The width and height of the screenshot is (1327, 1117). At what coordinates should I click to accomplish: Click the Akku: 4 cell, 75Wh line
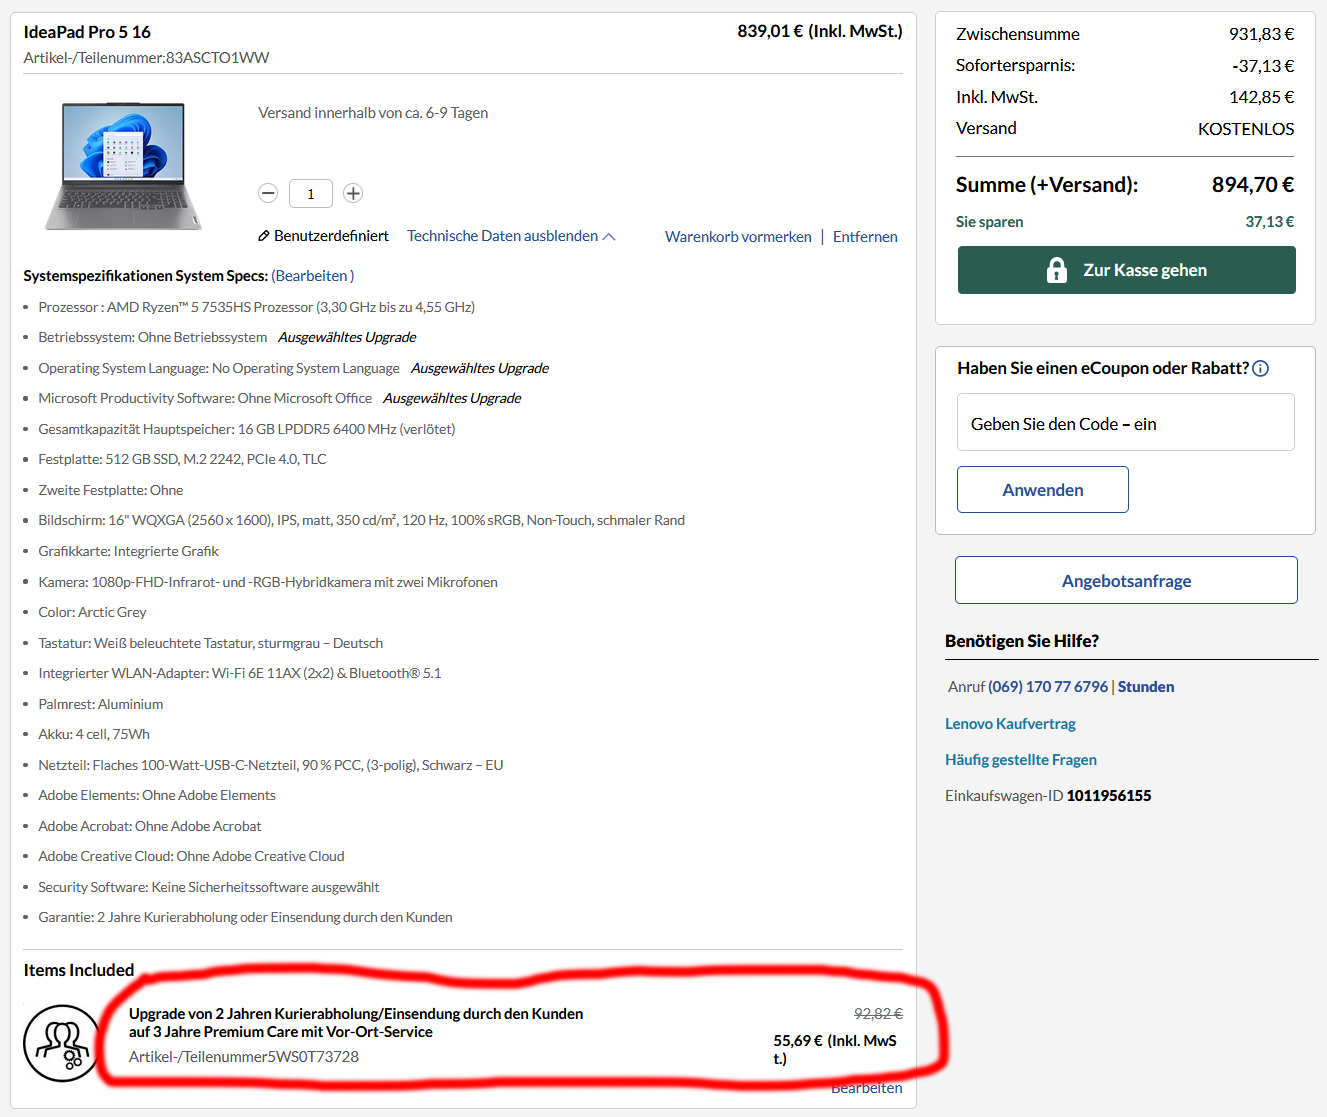coord(94,734)
